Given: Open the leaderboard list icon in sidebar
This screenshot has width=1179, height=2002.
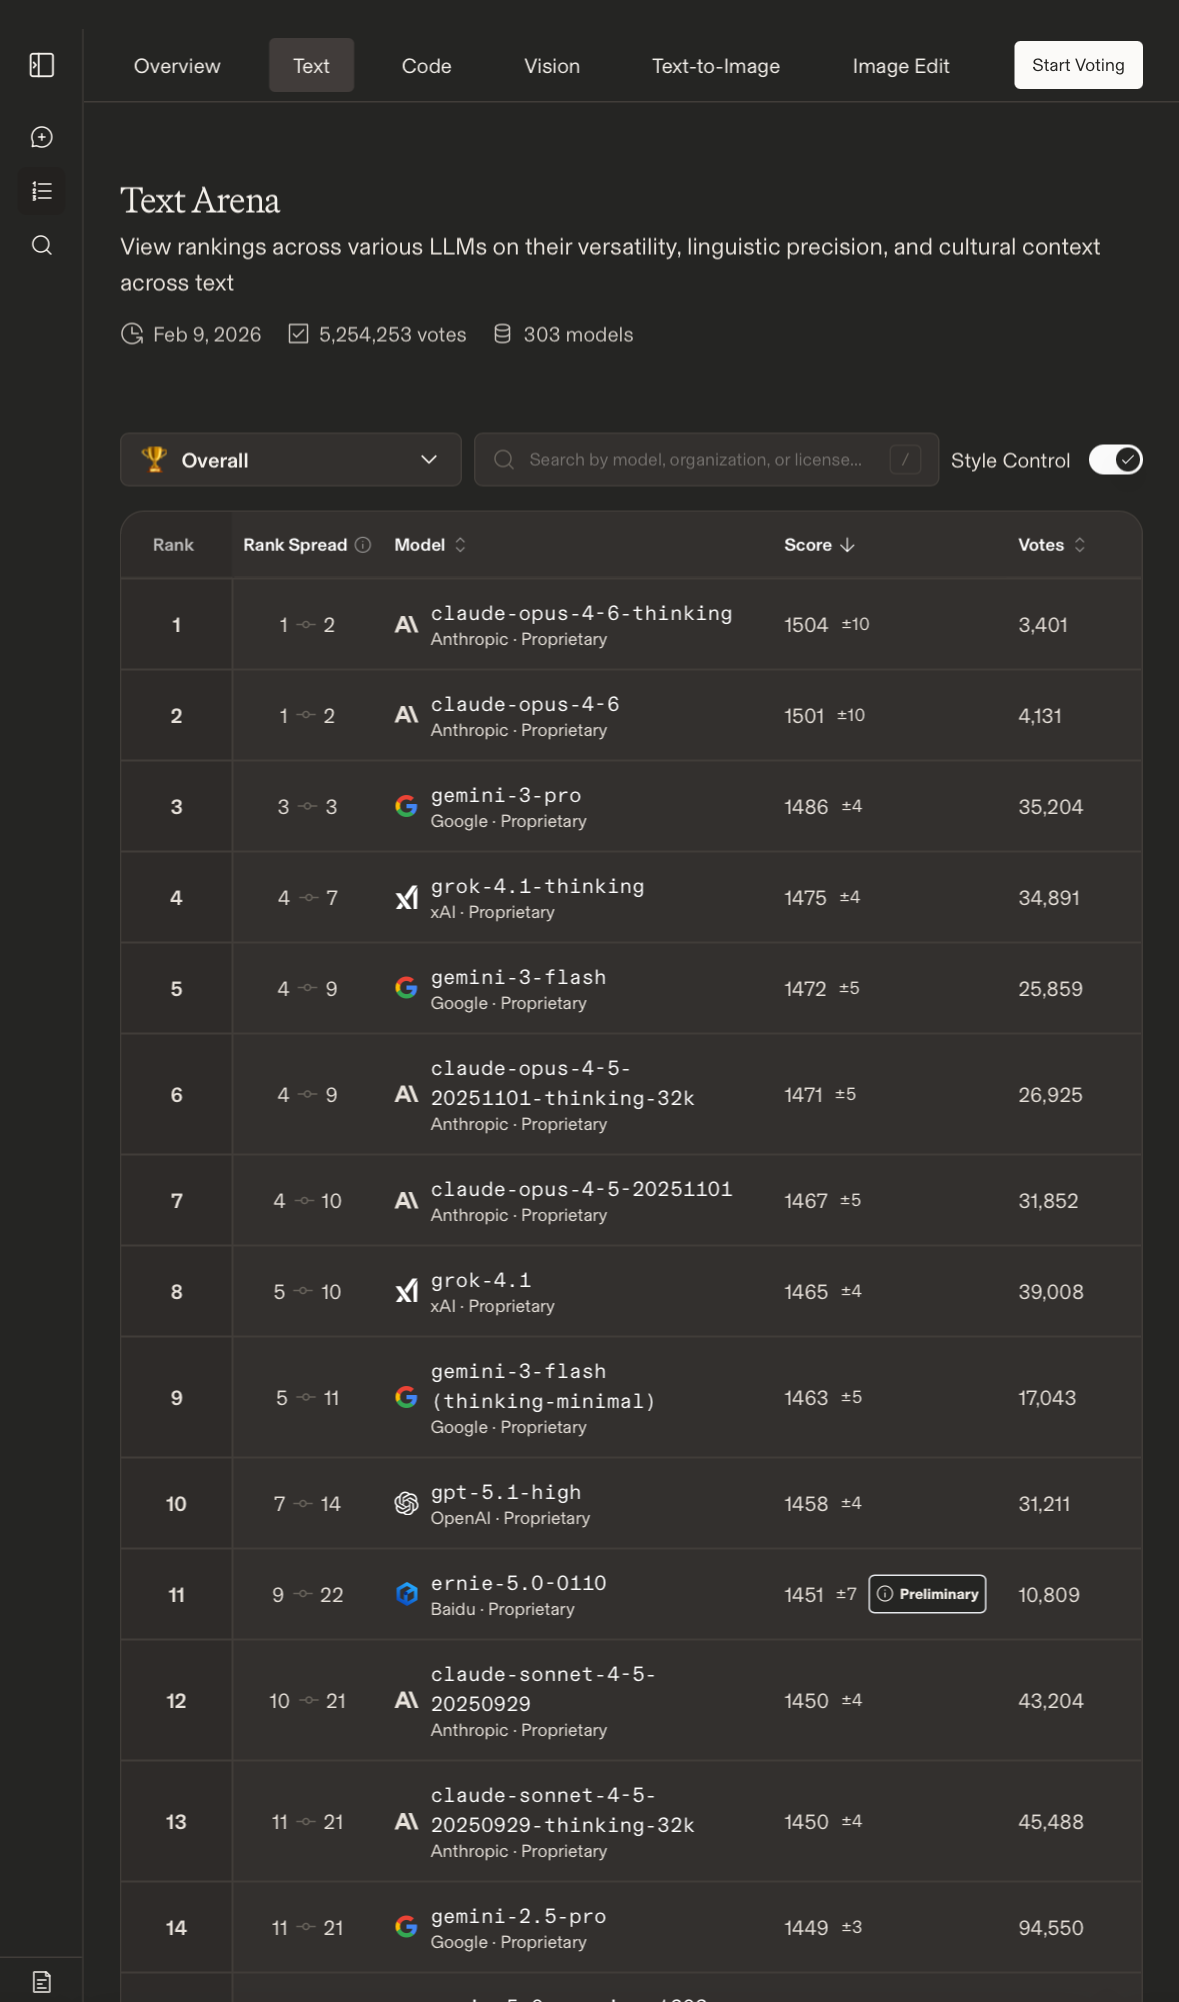Looking at the screenshot, I should 42,191.
